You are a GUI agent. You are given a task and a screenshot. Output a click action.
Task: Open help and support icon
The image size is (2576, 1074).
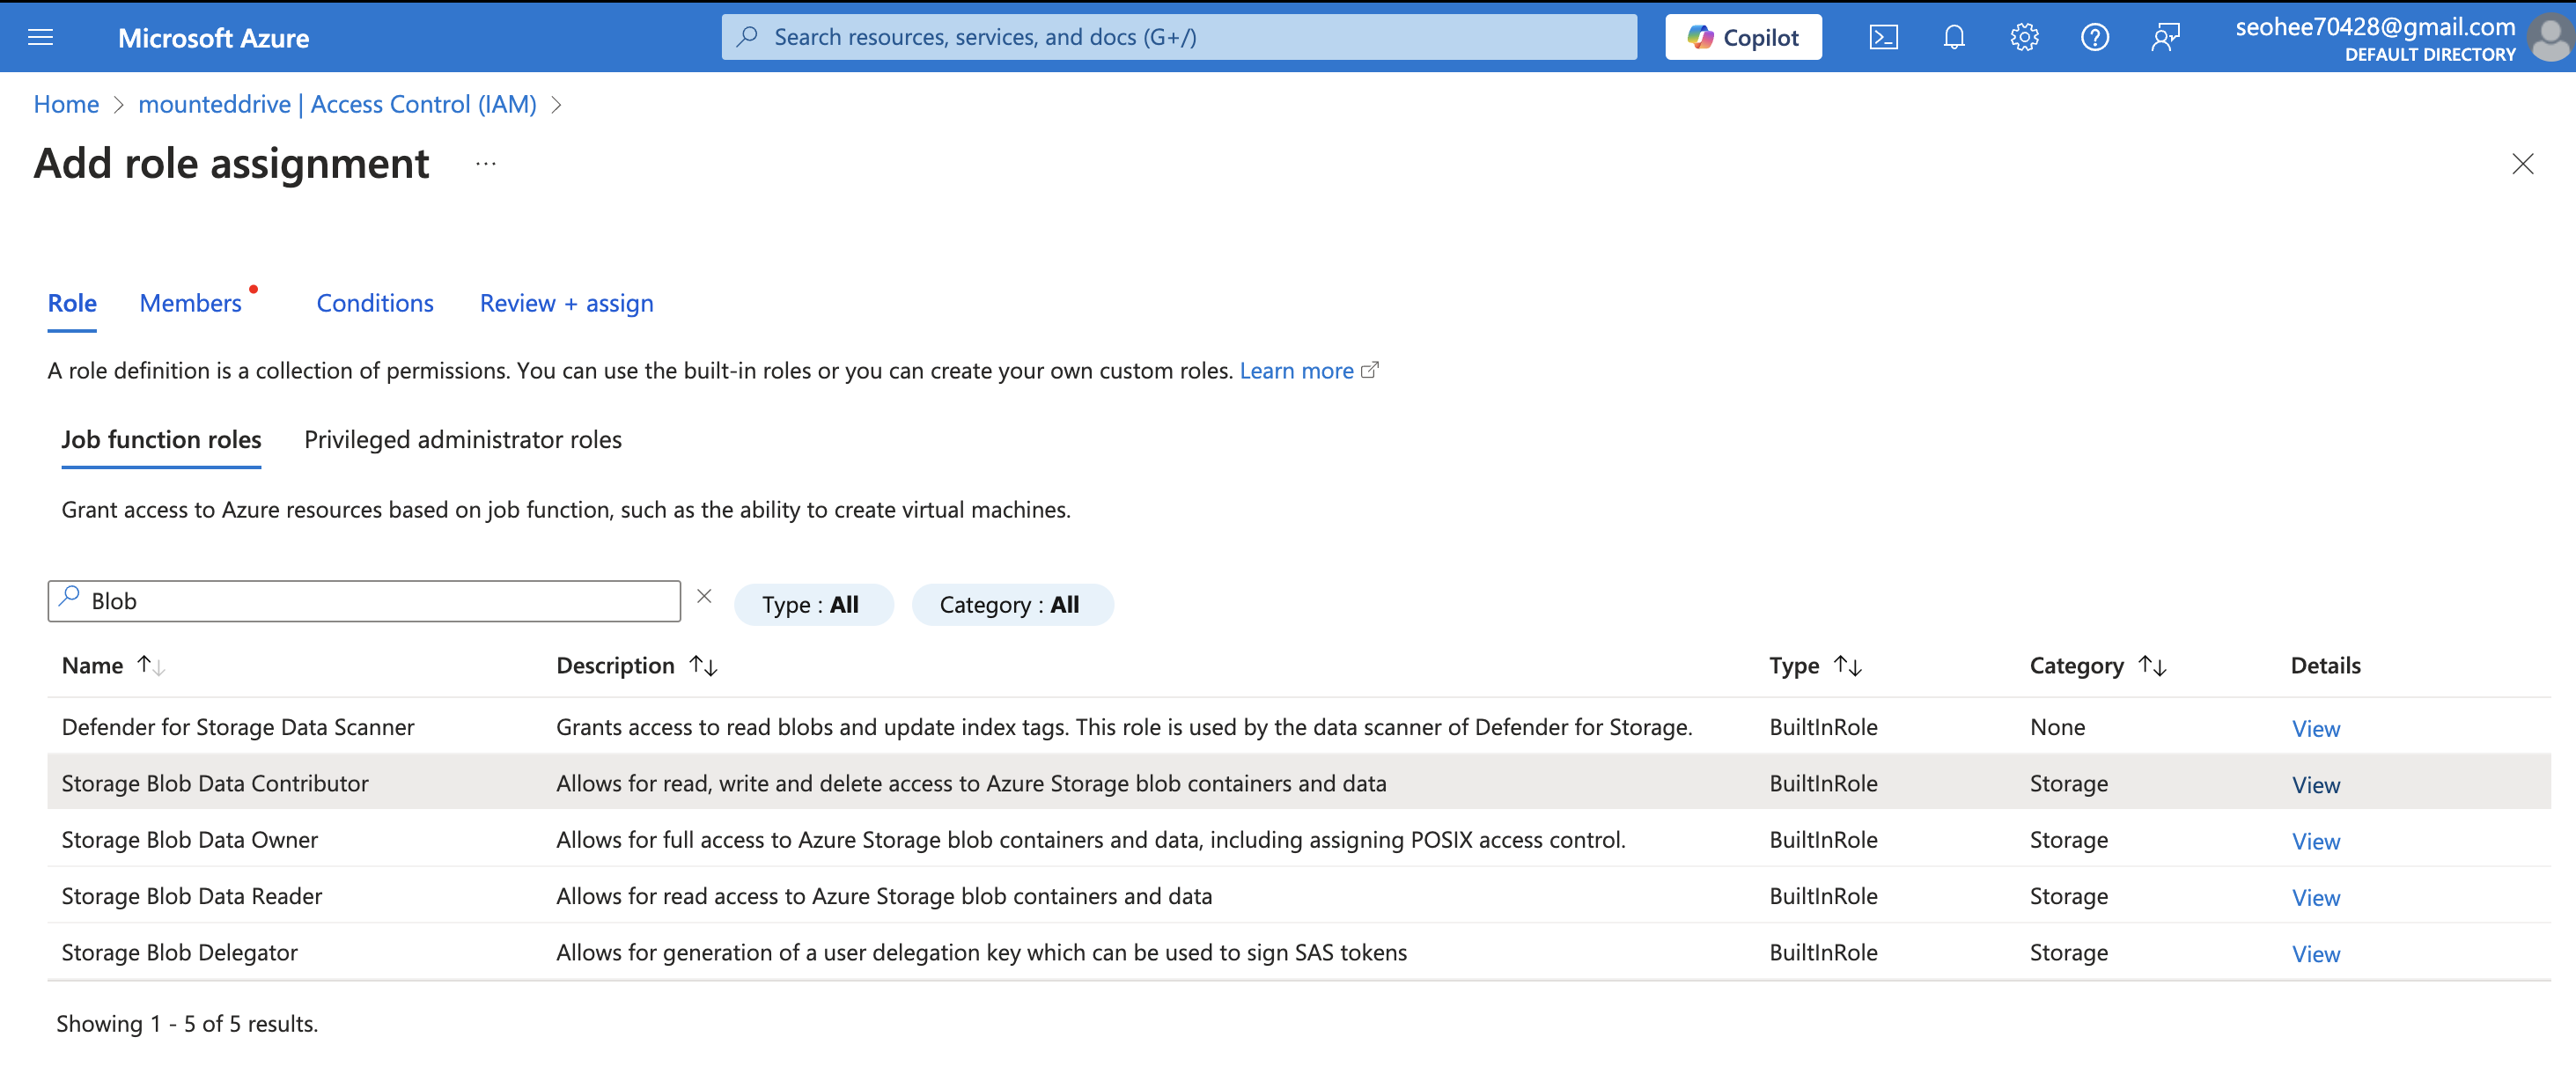(2095, 37)
